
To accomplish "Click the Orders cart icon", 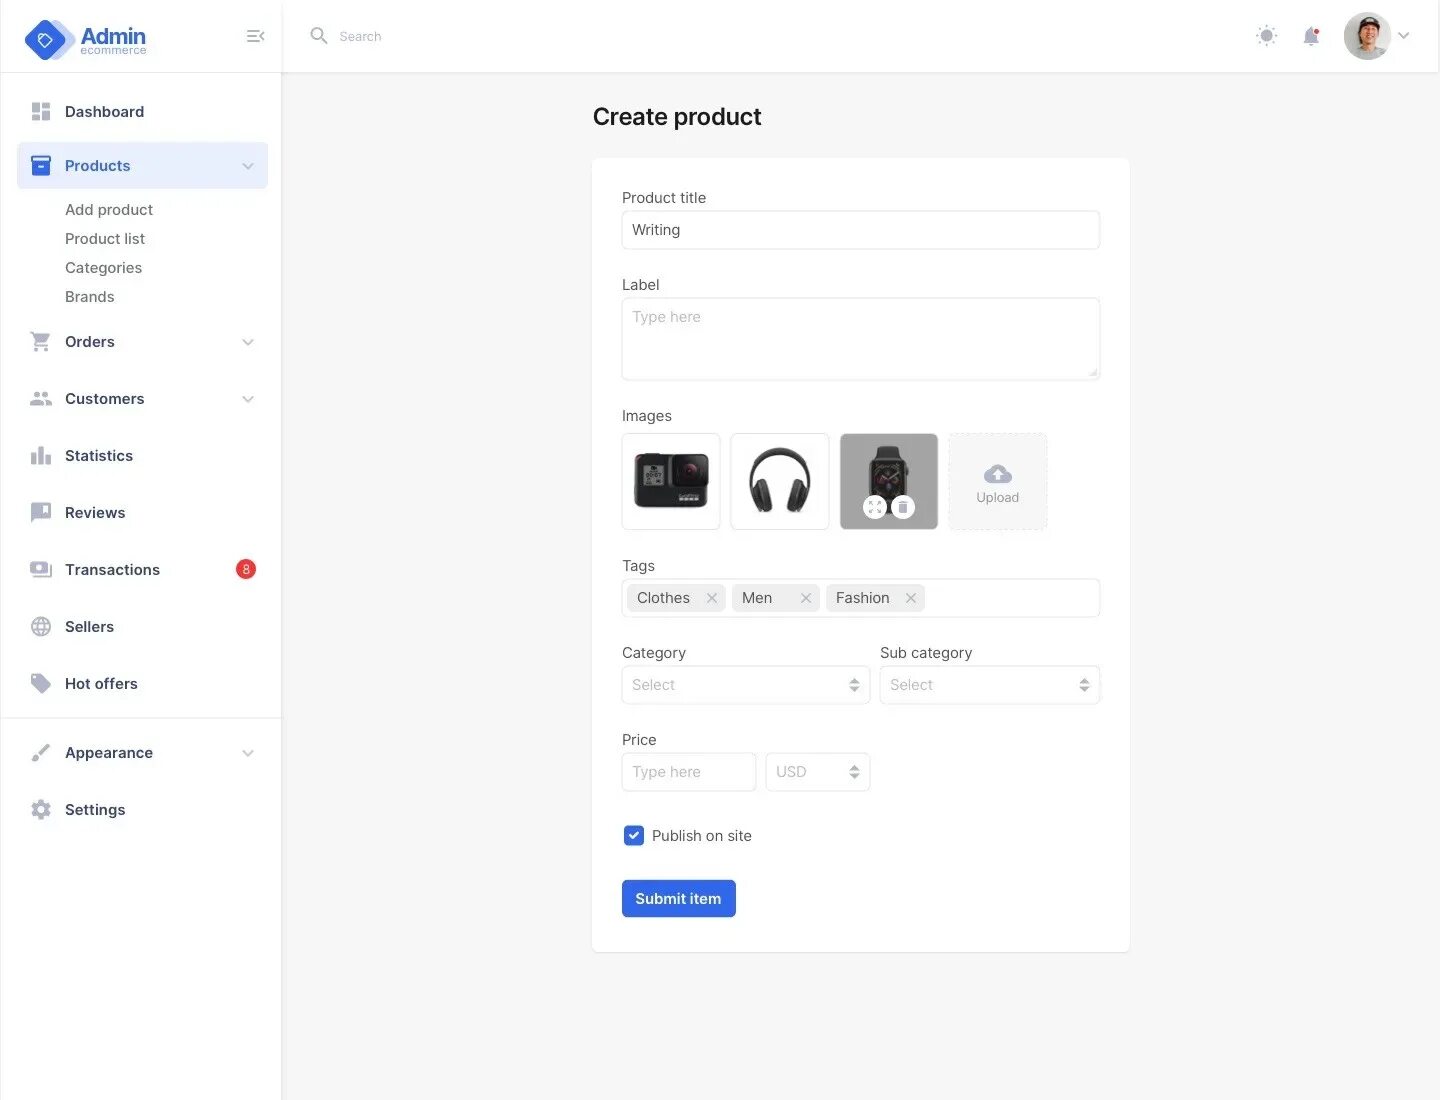I will click(41, 341).
